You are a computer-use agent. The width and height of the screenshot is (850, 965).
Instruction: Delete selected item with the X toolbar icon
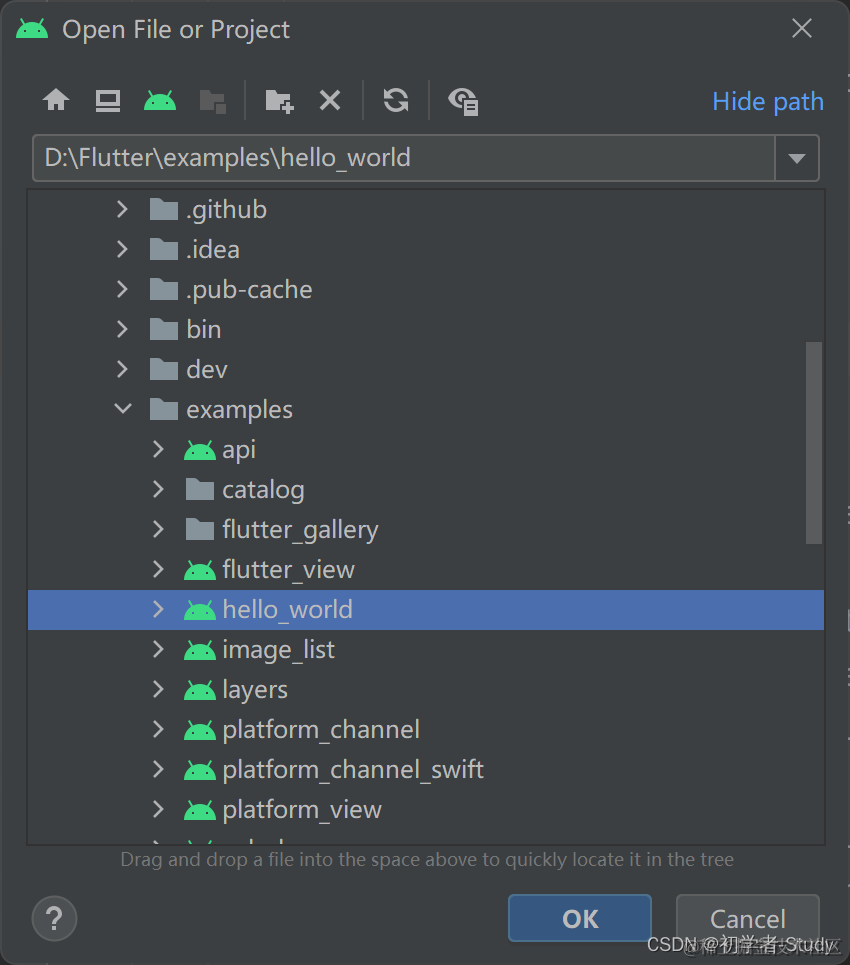(330, 100)
